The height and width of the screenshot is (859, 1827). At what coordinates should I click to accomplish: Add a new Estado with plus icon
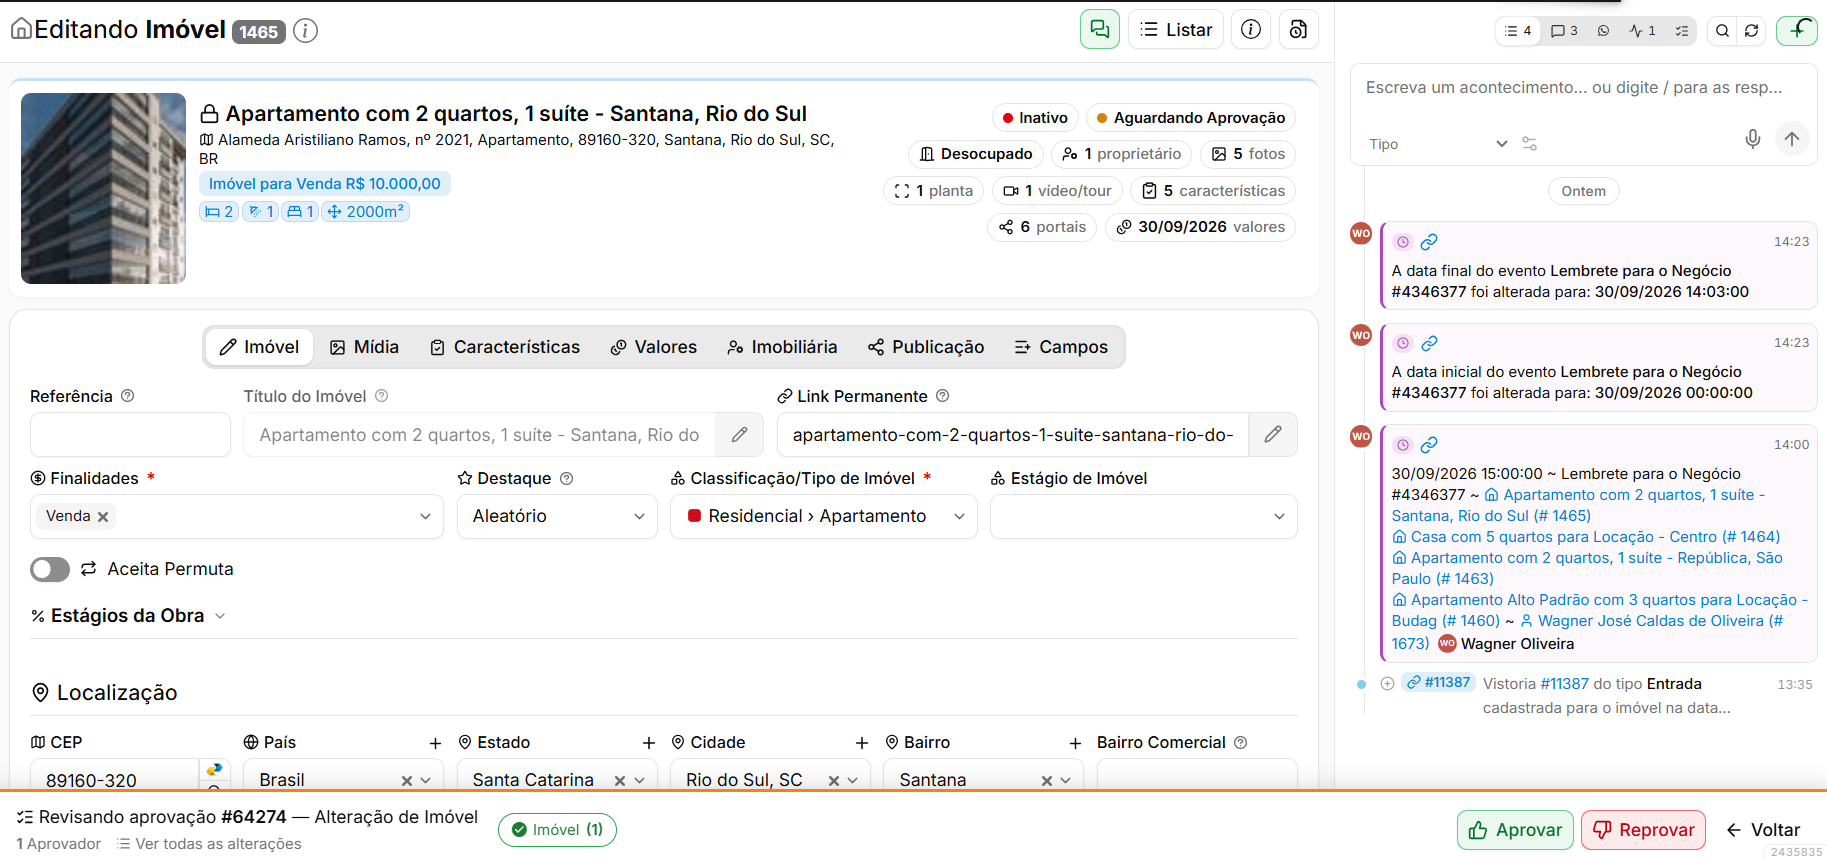648,743
